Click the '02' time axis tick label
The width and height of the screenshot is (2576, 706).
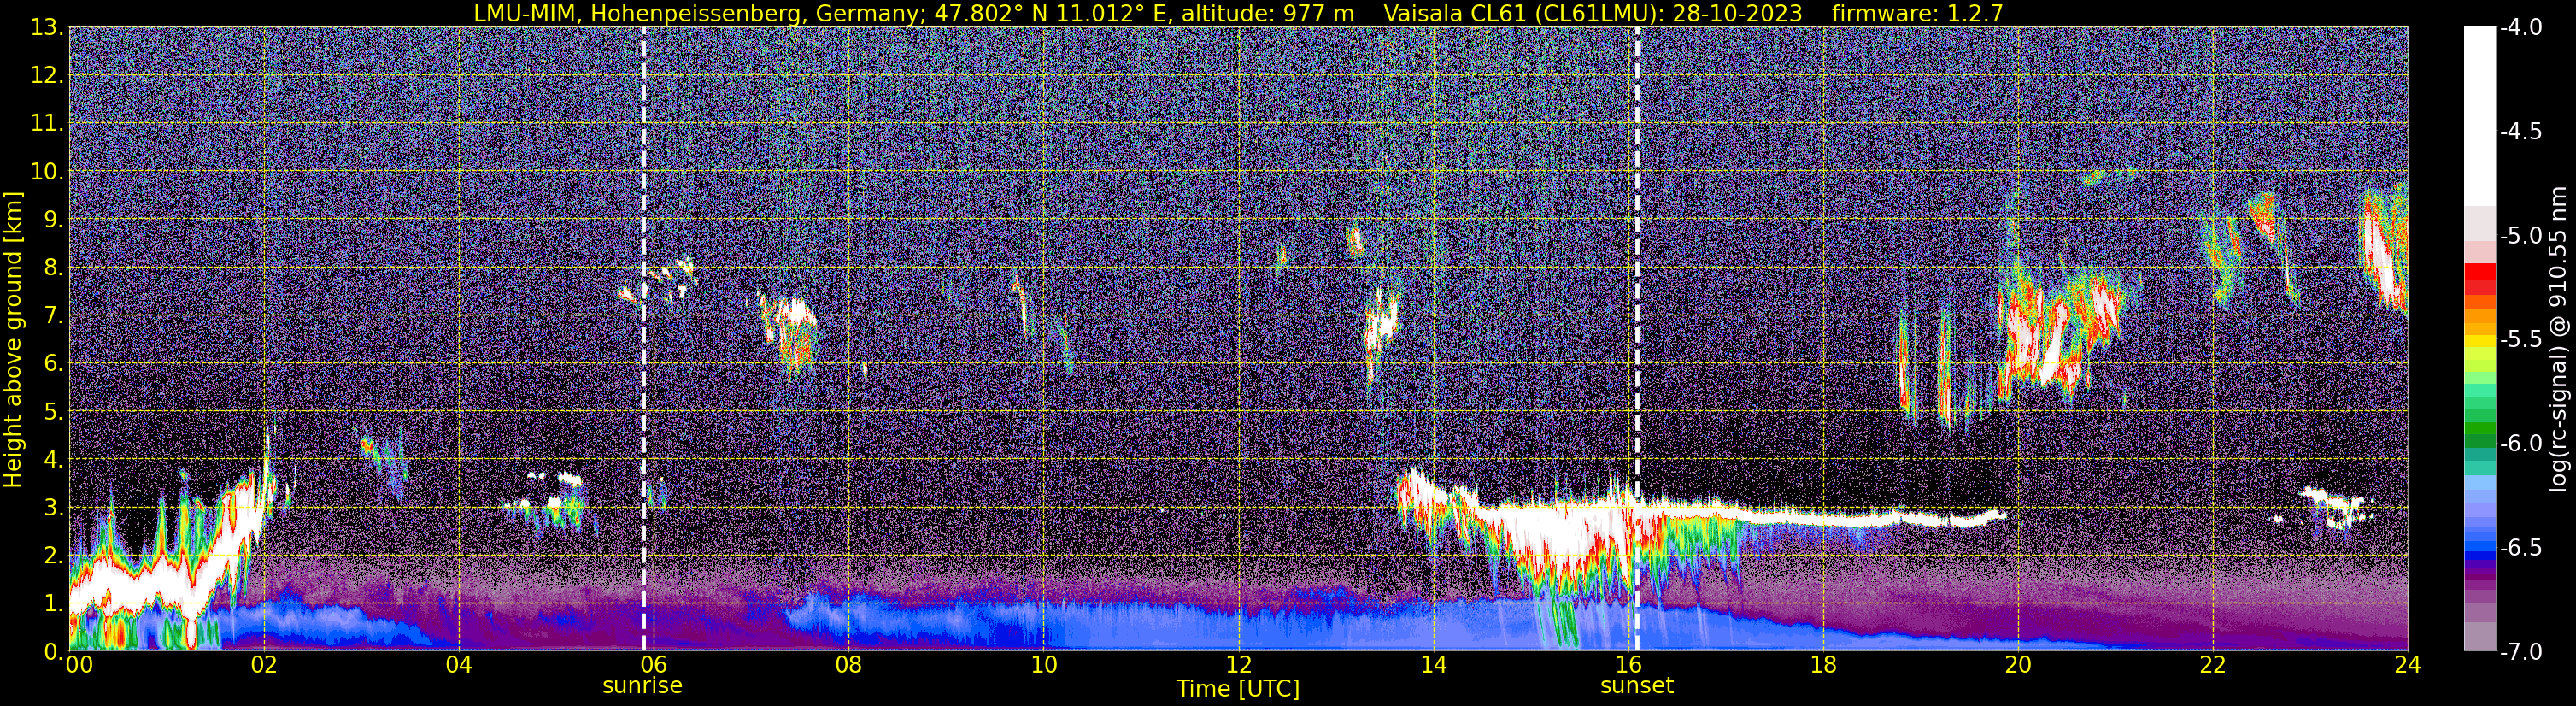[264, 666]
